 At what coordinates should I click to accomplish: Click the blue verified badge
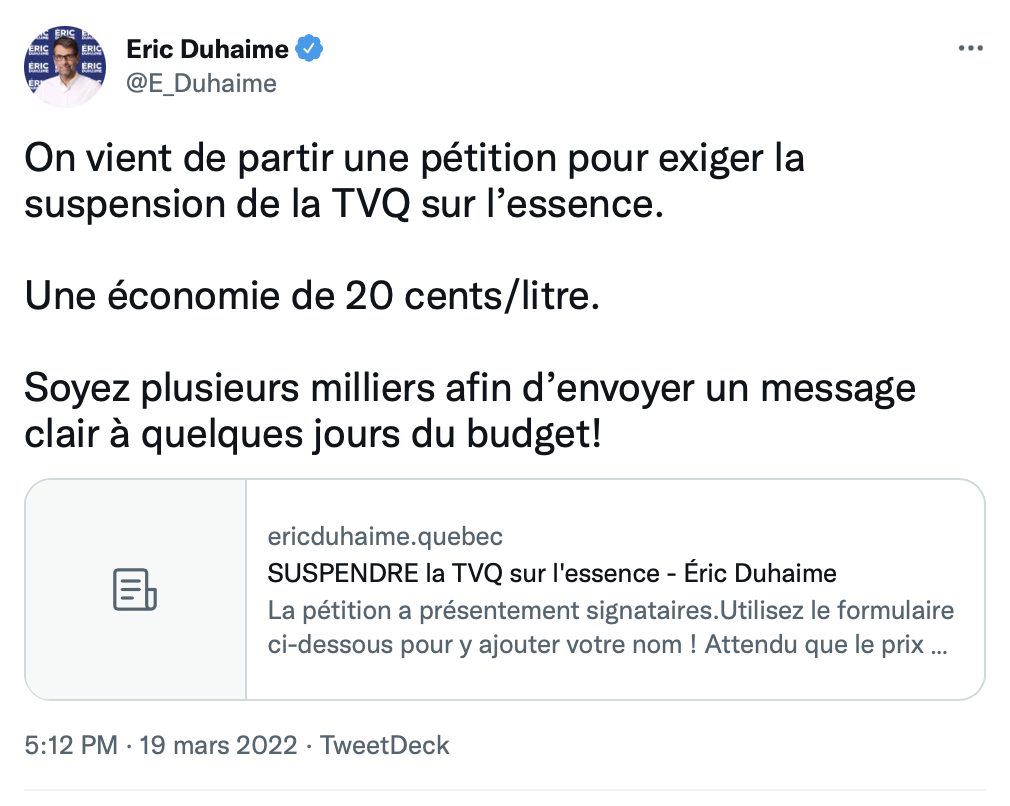(x=310, y=48)
